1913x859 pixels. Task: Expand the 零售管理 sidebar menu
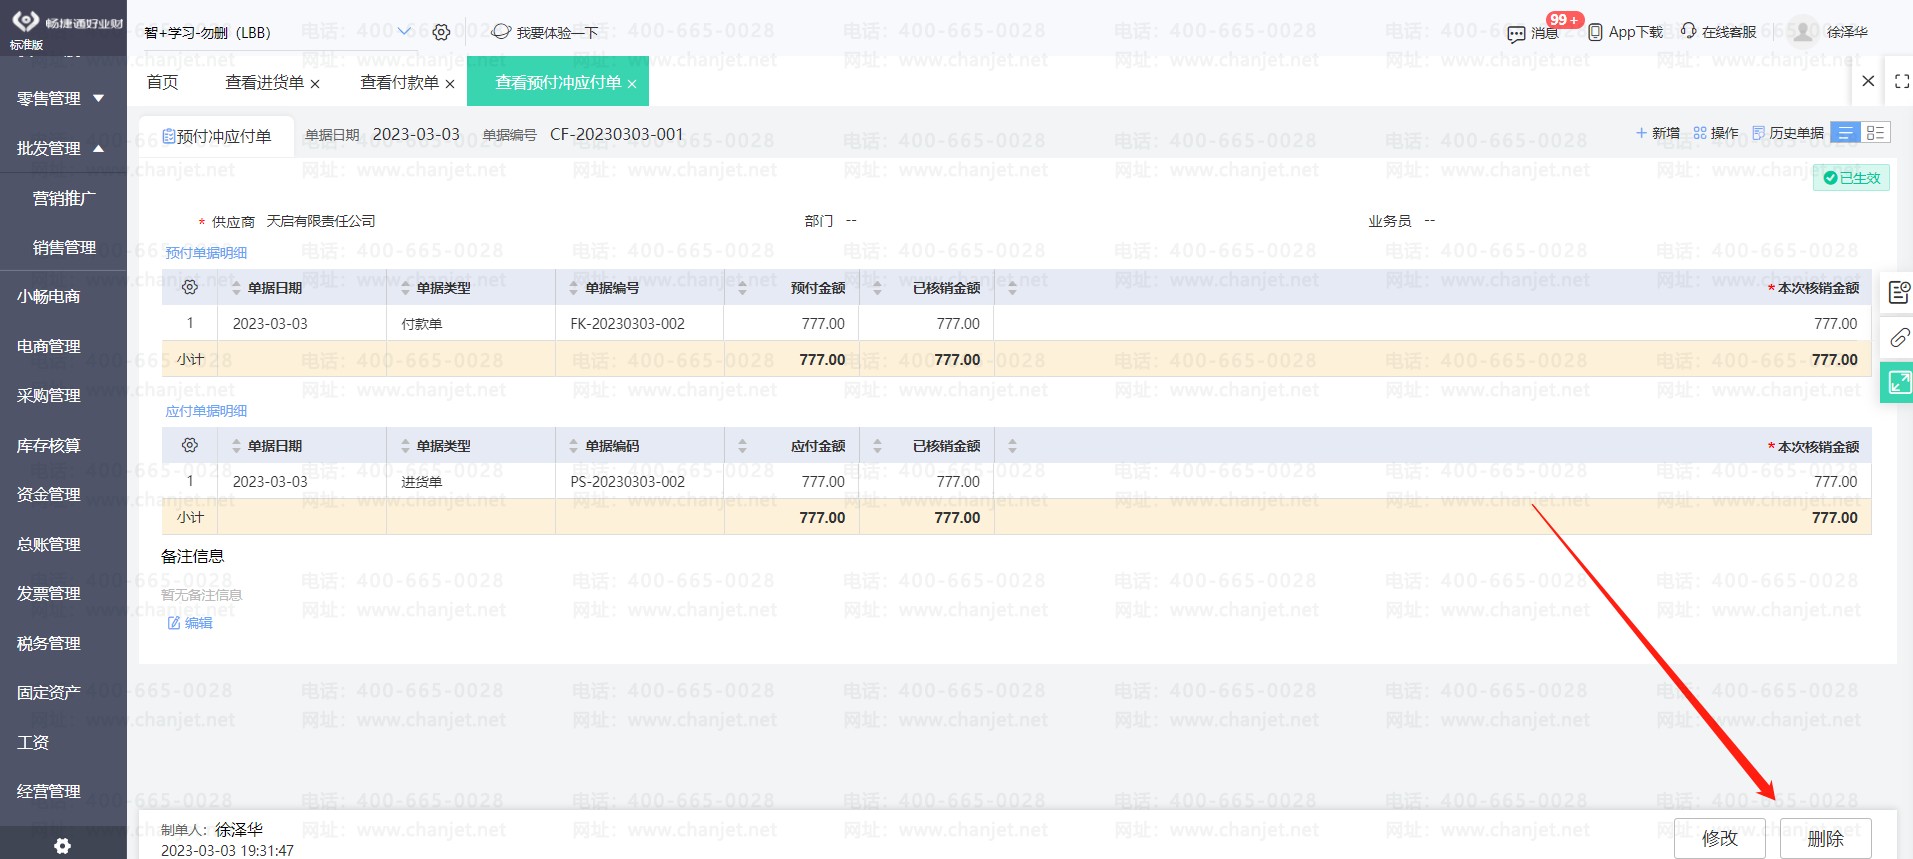pos(98,98)
